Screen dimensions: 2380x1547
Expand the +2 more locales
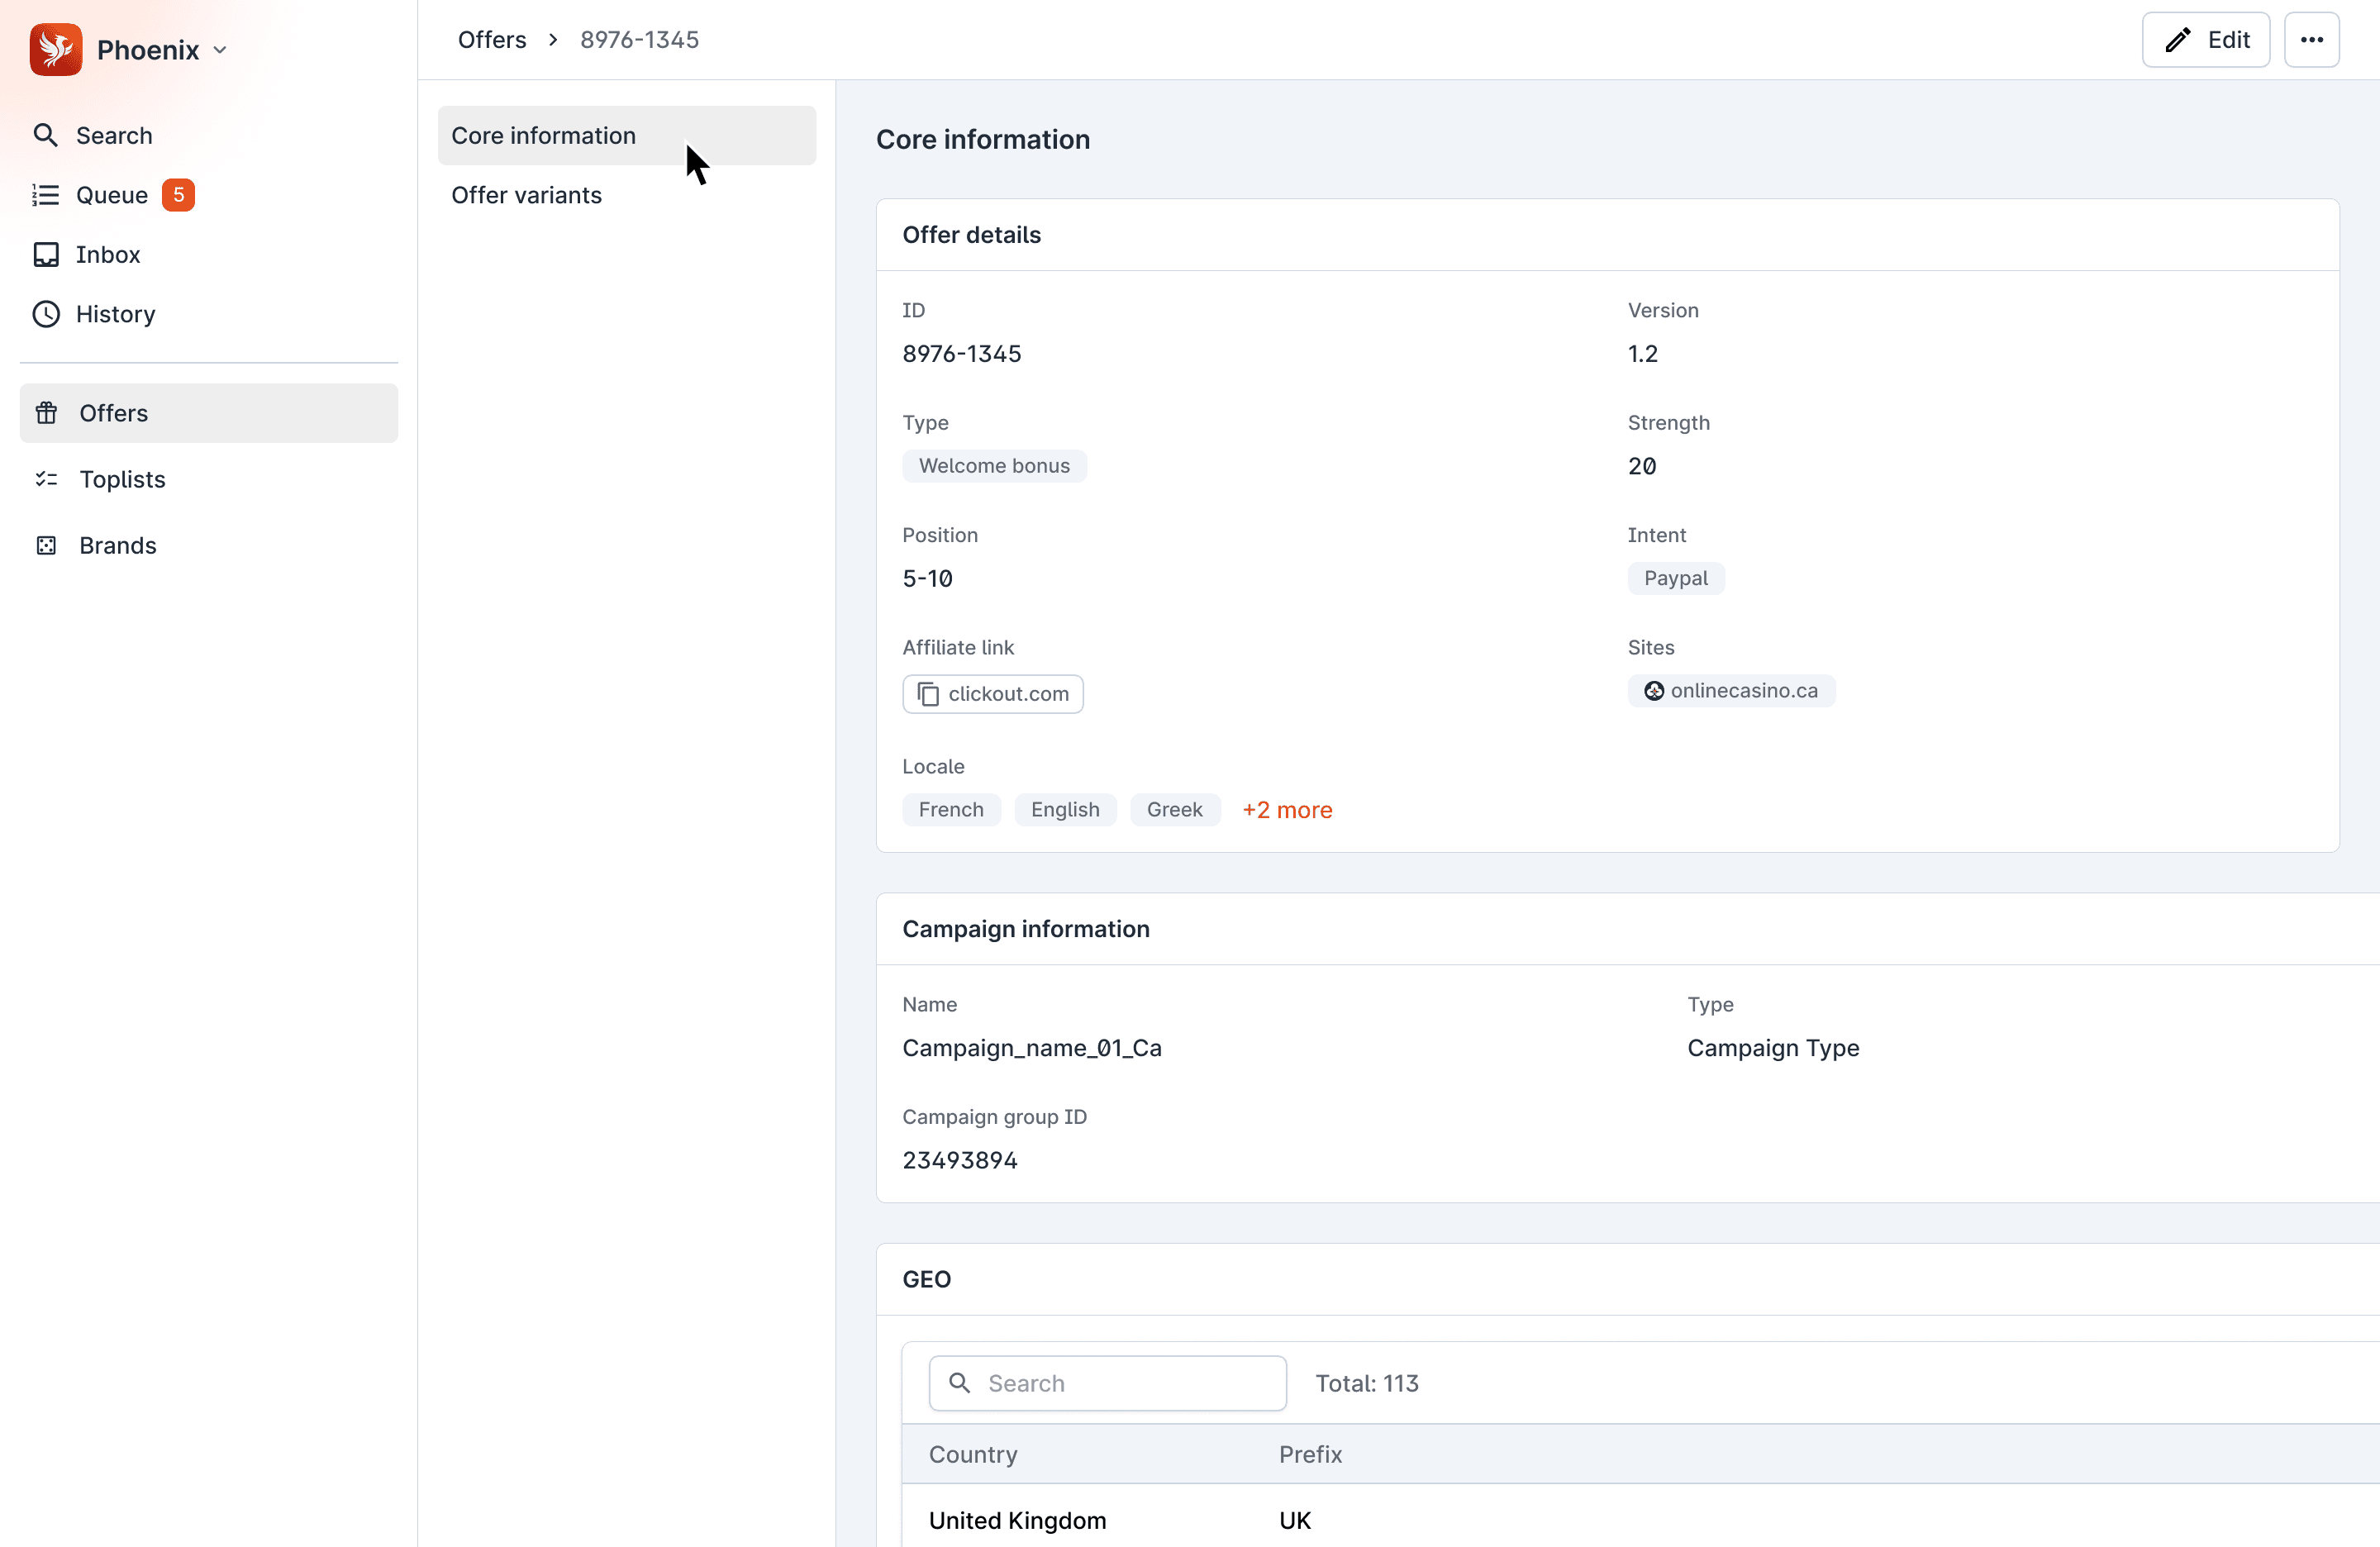point(1287,810)
